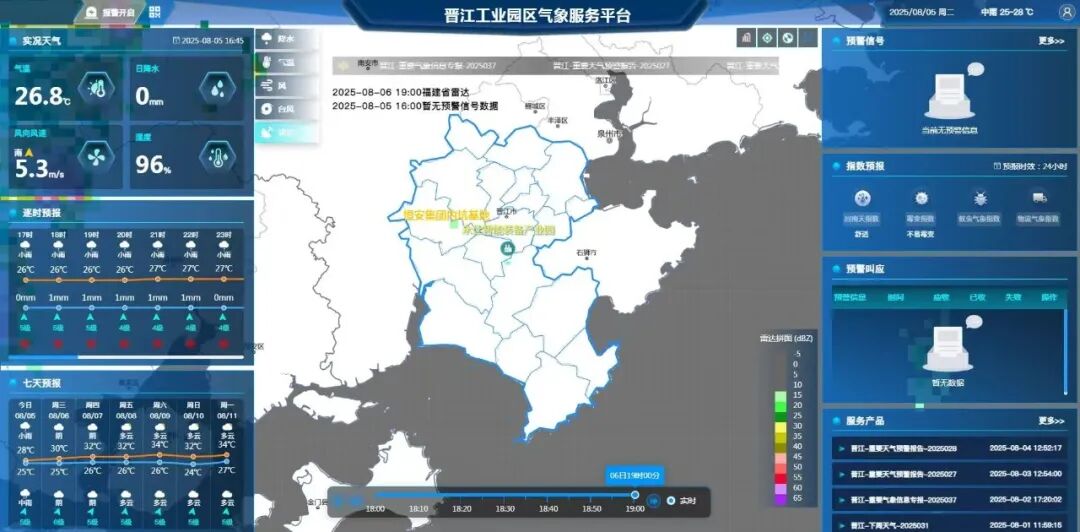Click the locate target map tool icon

point(767,38)
